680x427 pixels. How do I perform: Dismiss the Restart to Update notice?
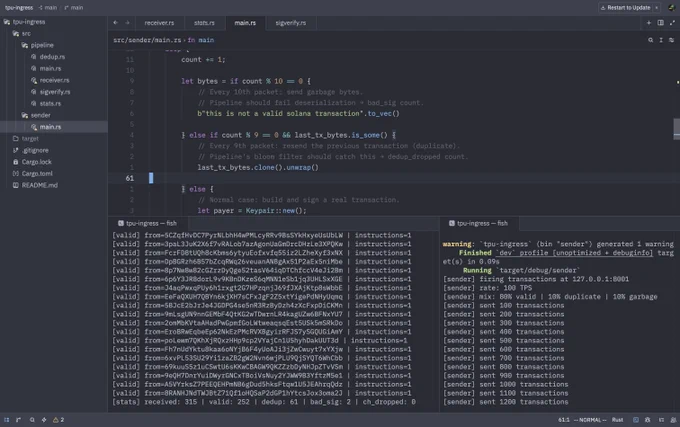click(657, 7)
